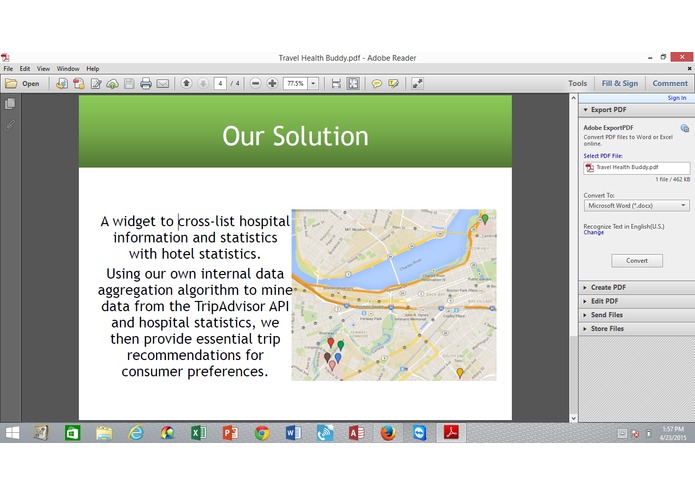Open the File menu
The height and width of the screenshot is (494, 695).
click(8, 69)
